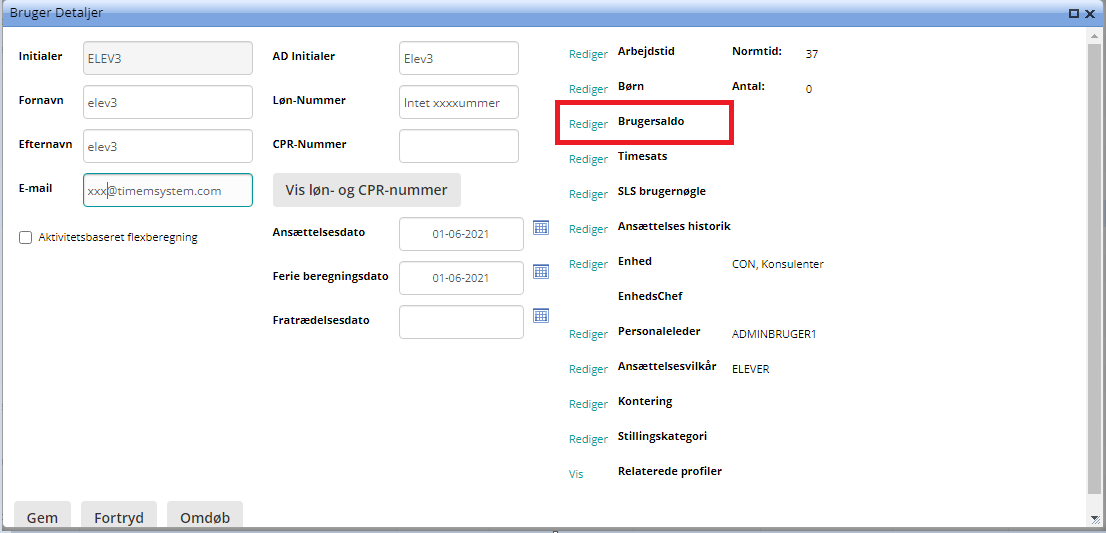Click the Omdøb button
This screenshot has width=1106, height=533.
tap(204, 517)
